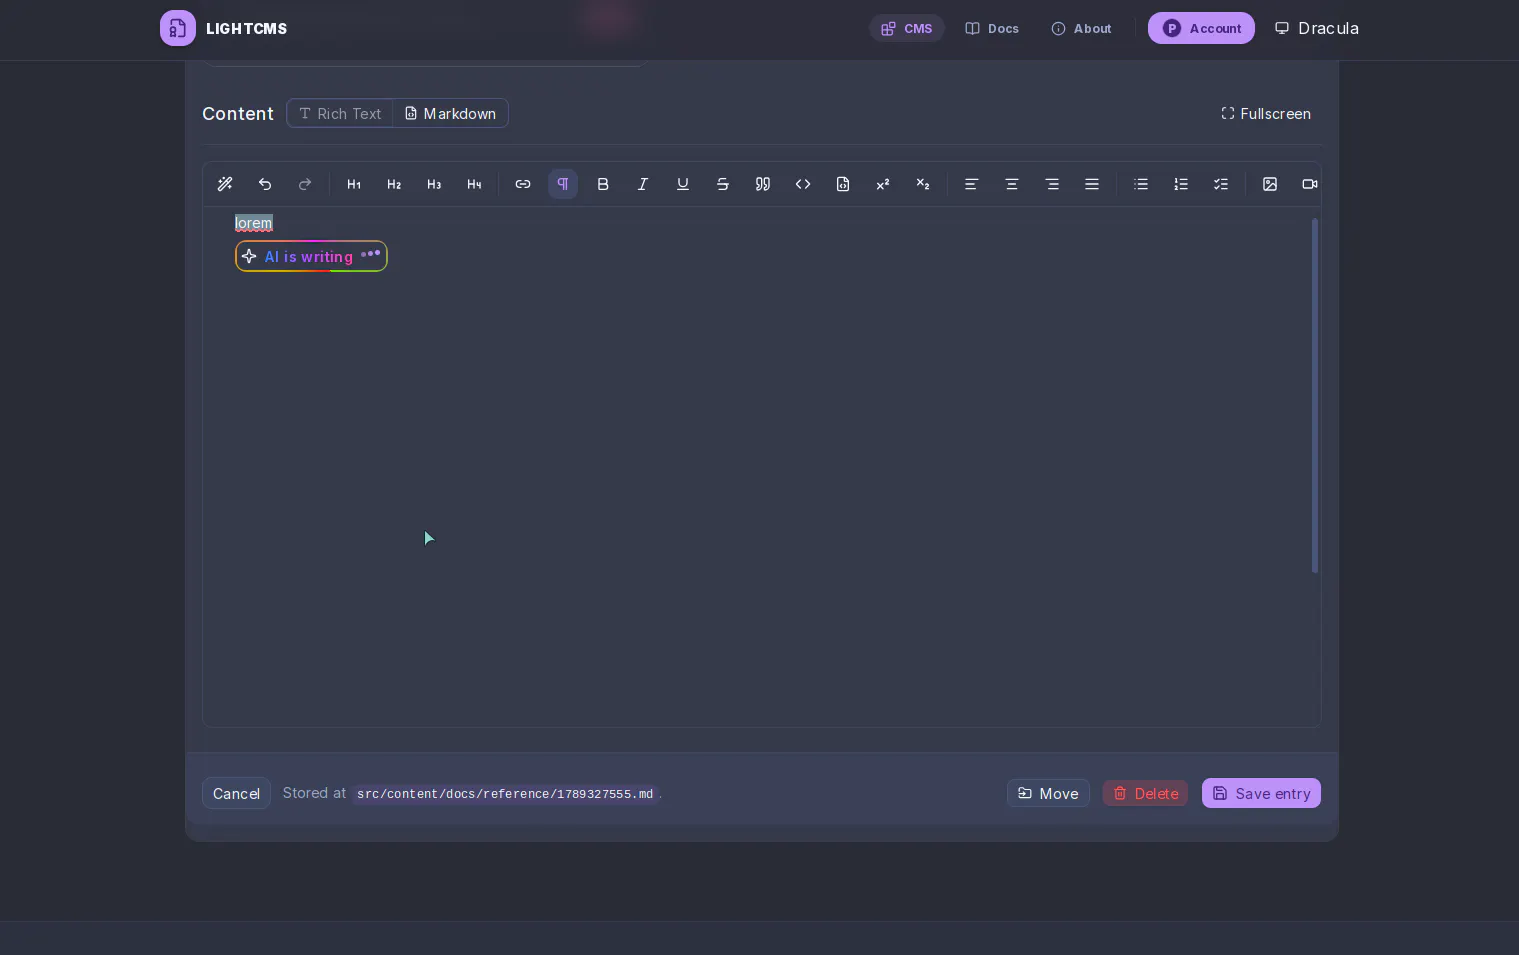Switch to Rich Text editor tab
Image resolution: width=1519 pixels, height=955 pixels.
340,114
